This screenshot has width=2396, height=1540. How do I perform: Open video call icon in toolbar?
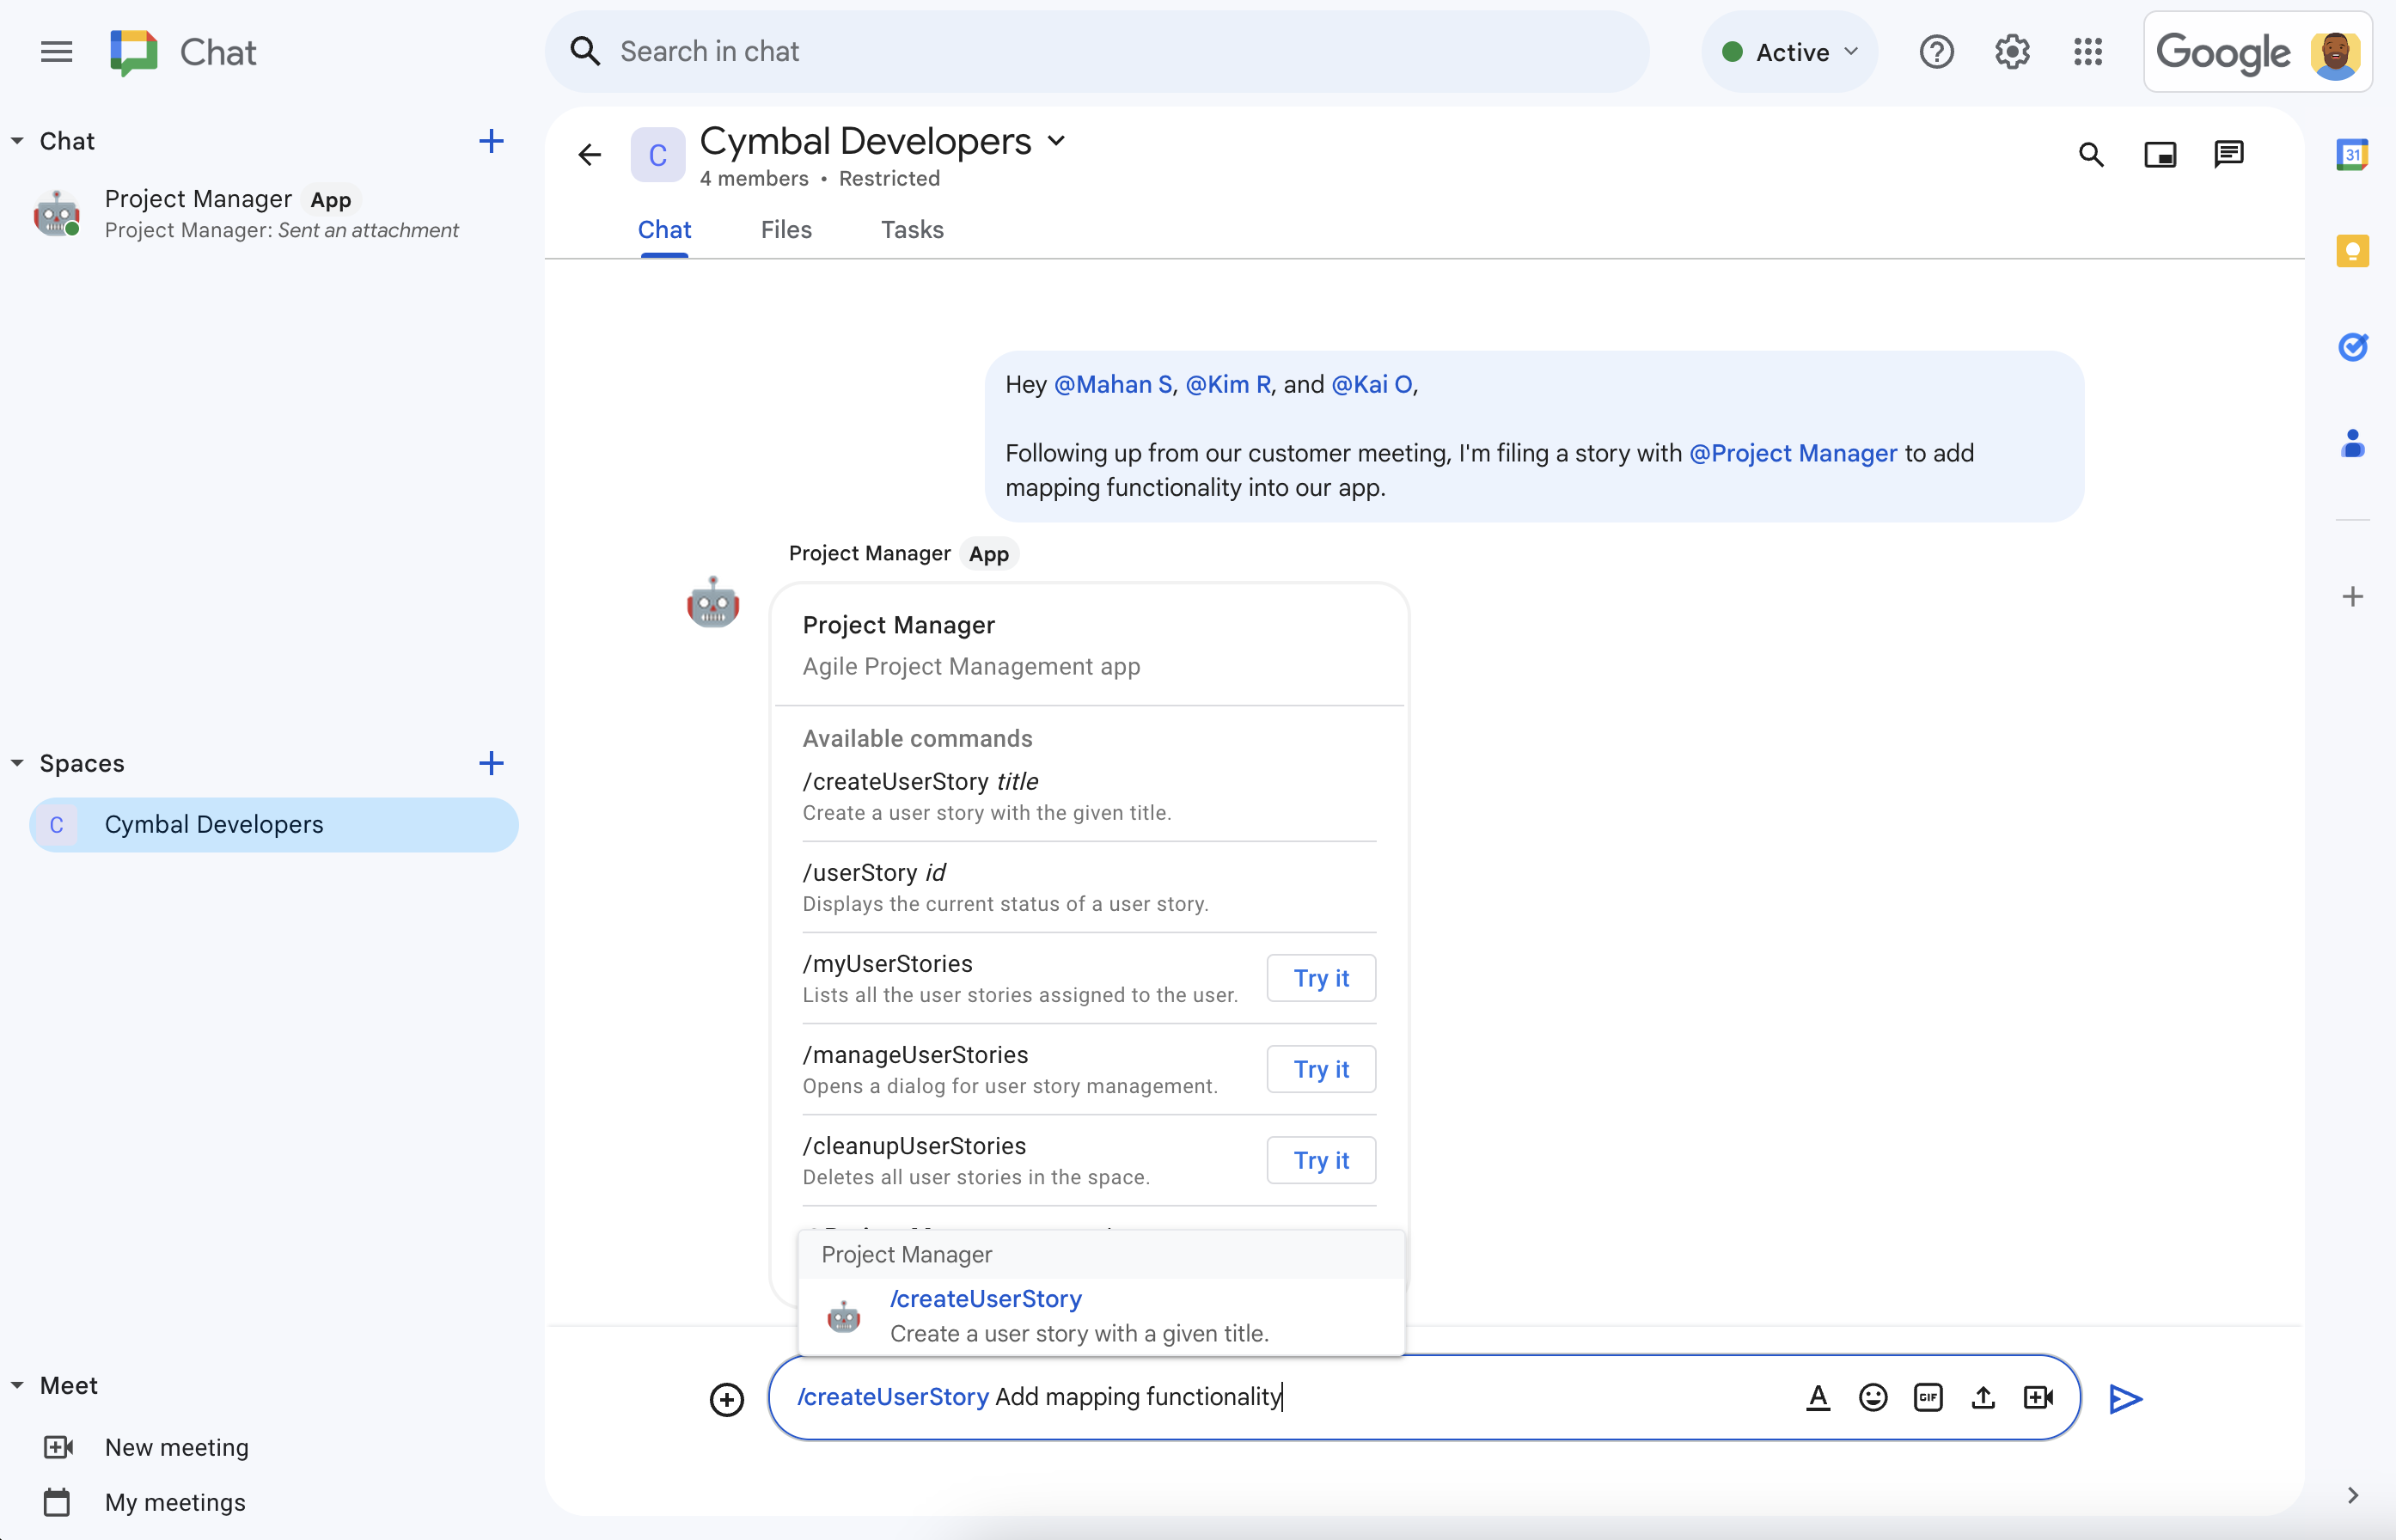tap(2039, 1395)
